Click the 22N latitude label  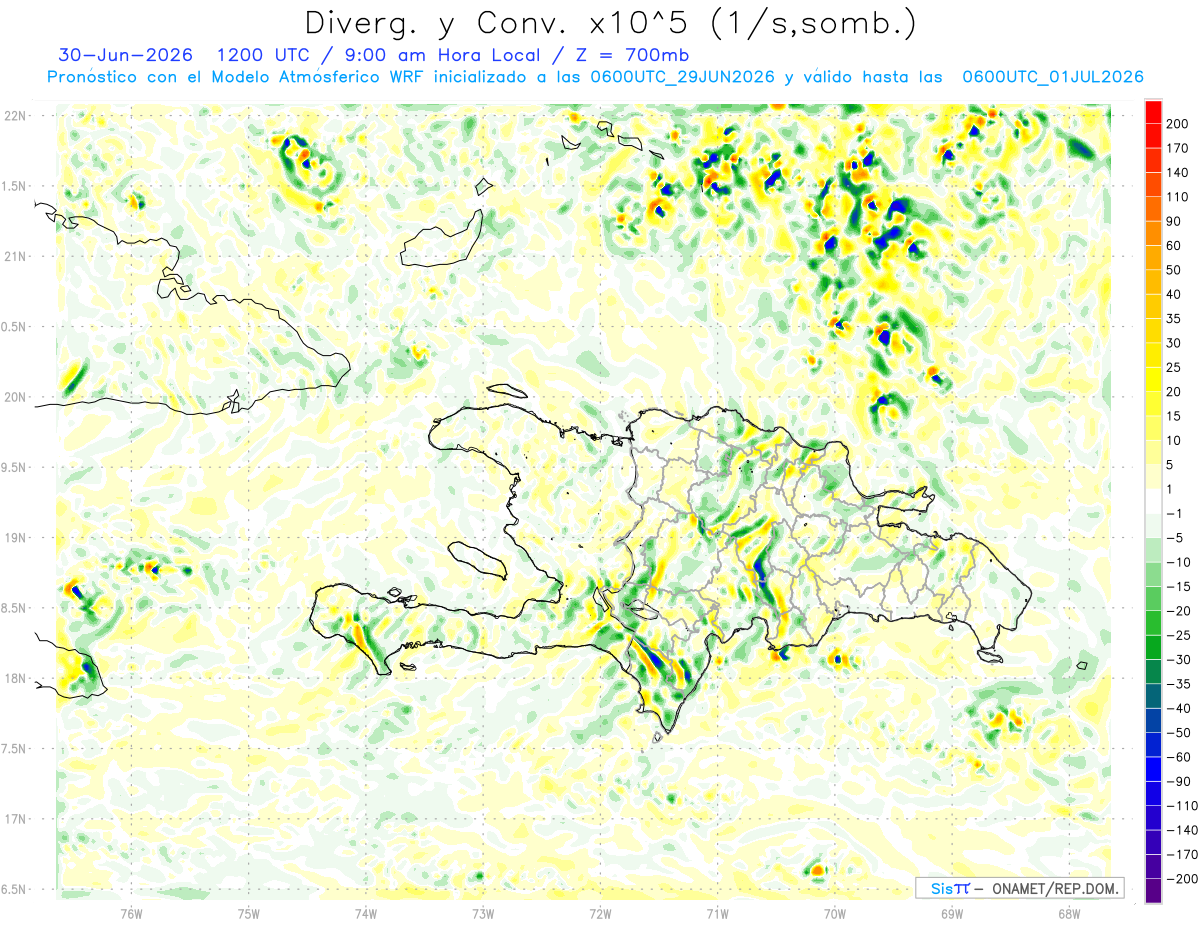pyautogui.click(x=15, y=116)
